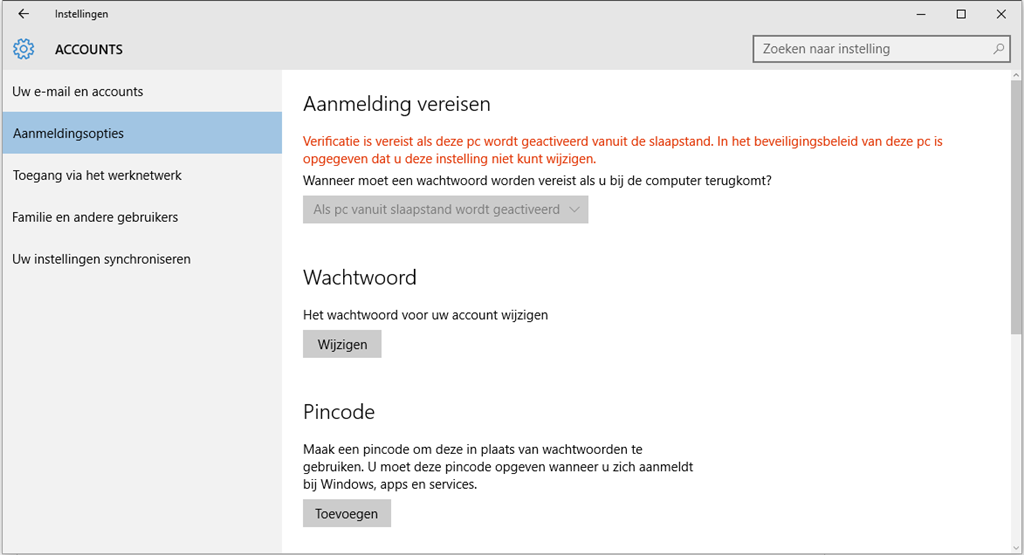1024x555 pixels.
Task: Maximize the Instellingen window
Action: [x=961, y=14]
